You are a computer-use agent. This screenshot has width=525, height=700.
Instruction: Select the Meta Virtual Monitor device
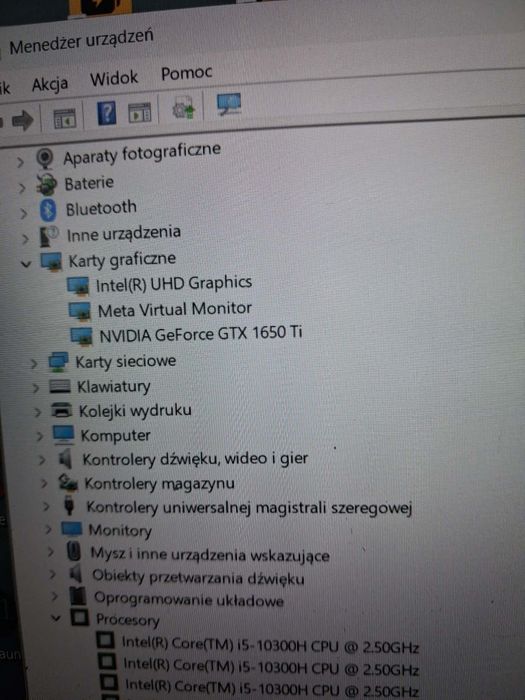[175, 309]
